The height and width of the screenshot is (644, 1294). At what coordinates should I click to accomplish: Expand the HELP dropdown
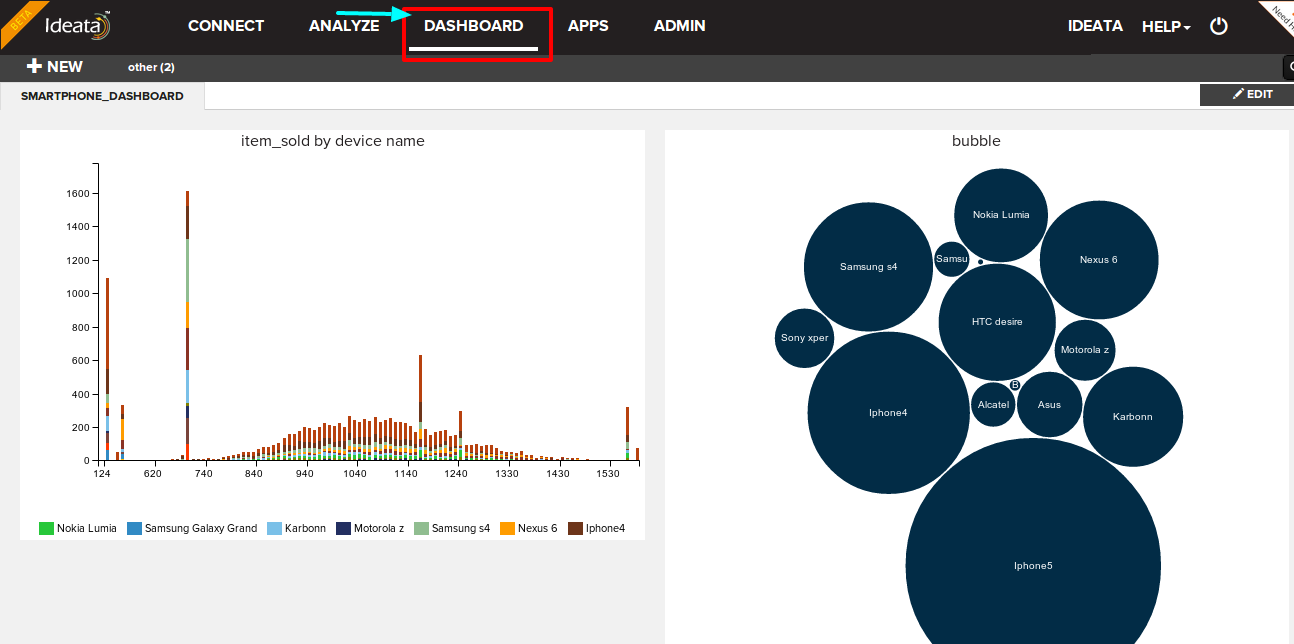coord(1166,27)
